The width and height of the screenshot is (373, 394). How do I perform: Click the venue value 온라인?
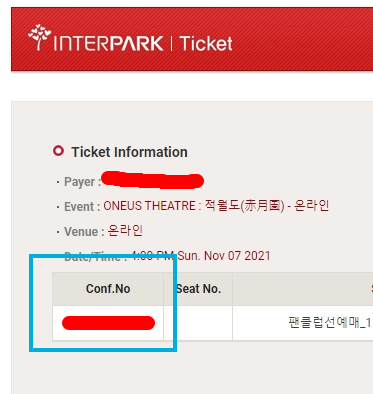[x=125, y=231]
